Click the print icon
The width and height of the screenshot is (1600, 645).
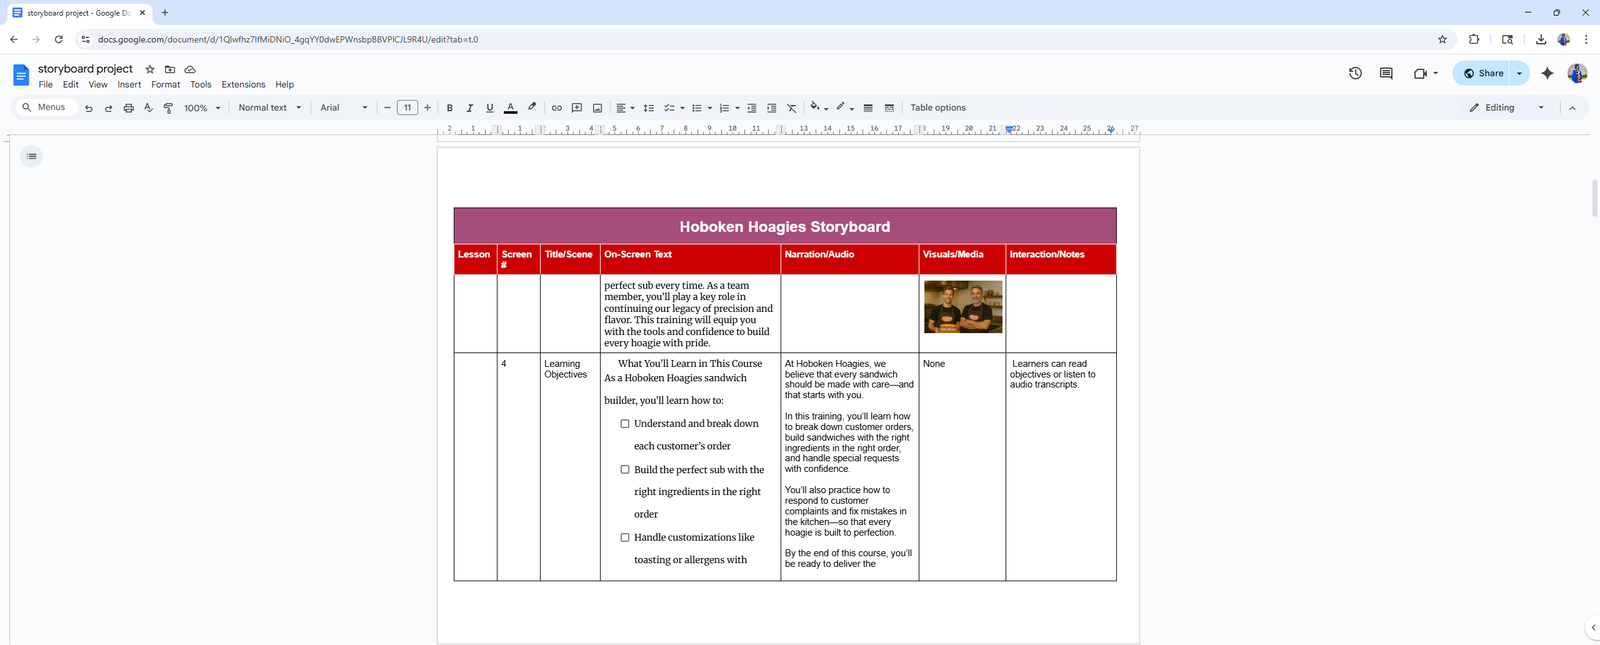point(128,108)
